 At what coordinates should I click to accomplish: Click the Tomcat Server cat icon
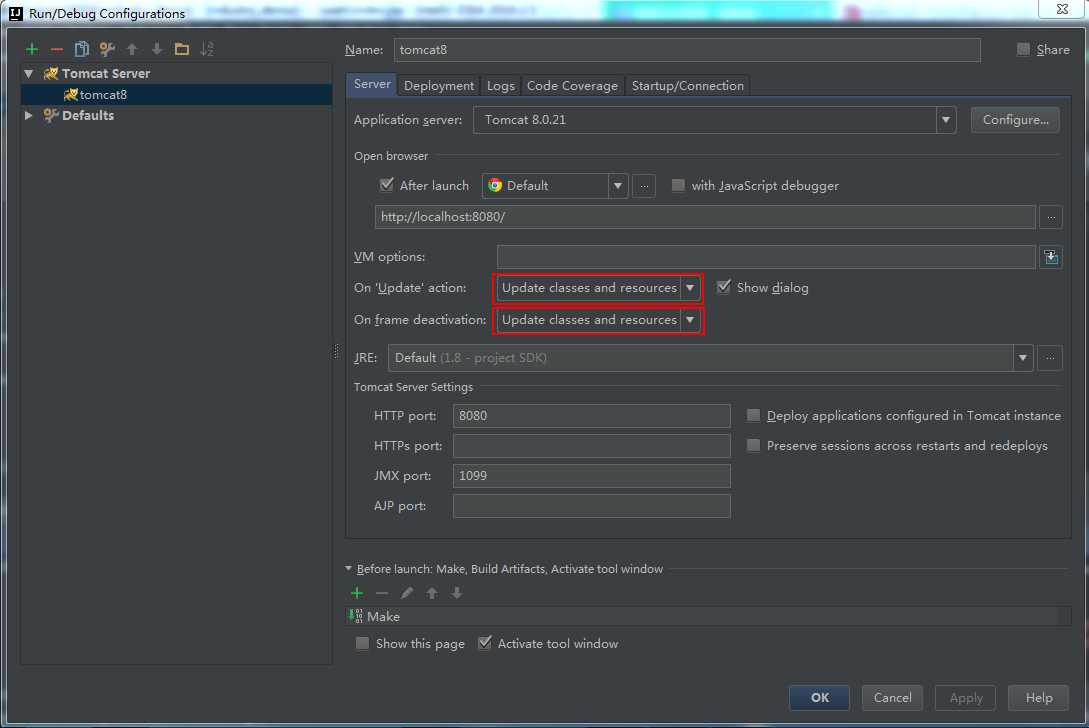pyautogui.click(x=51, y=74)
